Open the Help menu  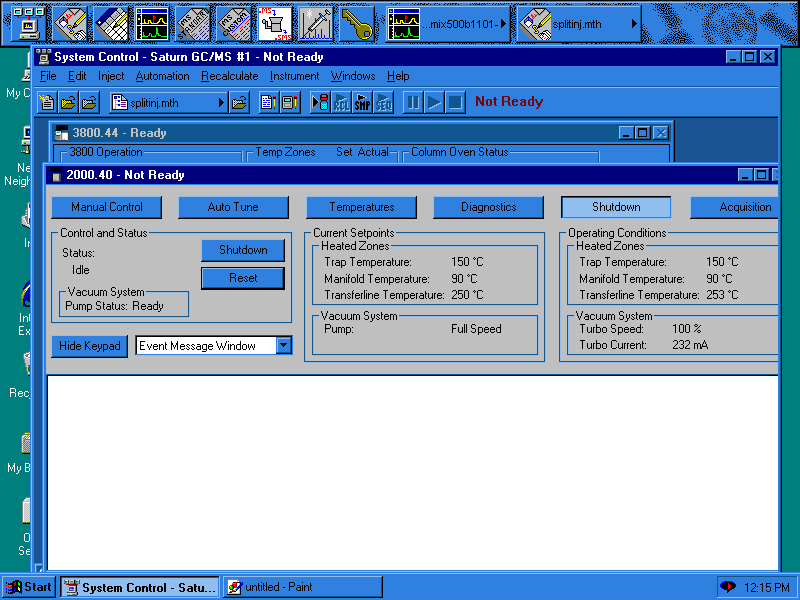click(398, 76)
